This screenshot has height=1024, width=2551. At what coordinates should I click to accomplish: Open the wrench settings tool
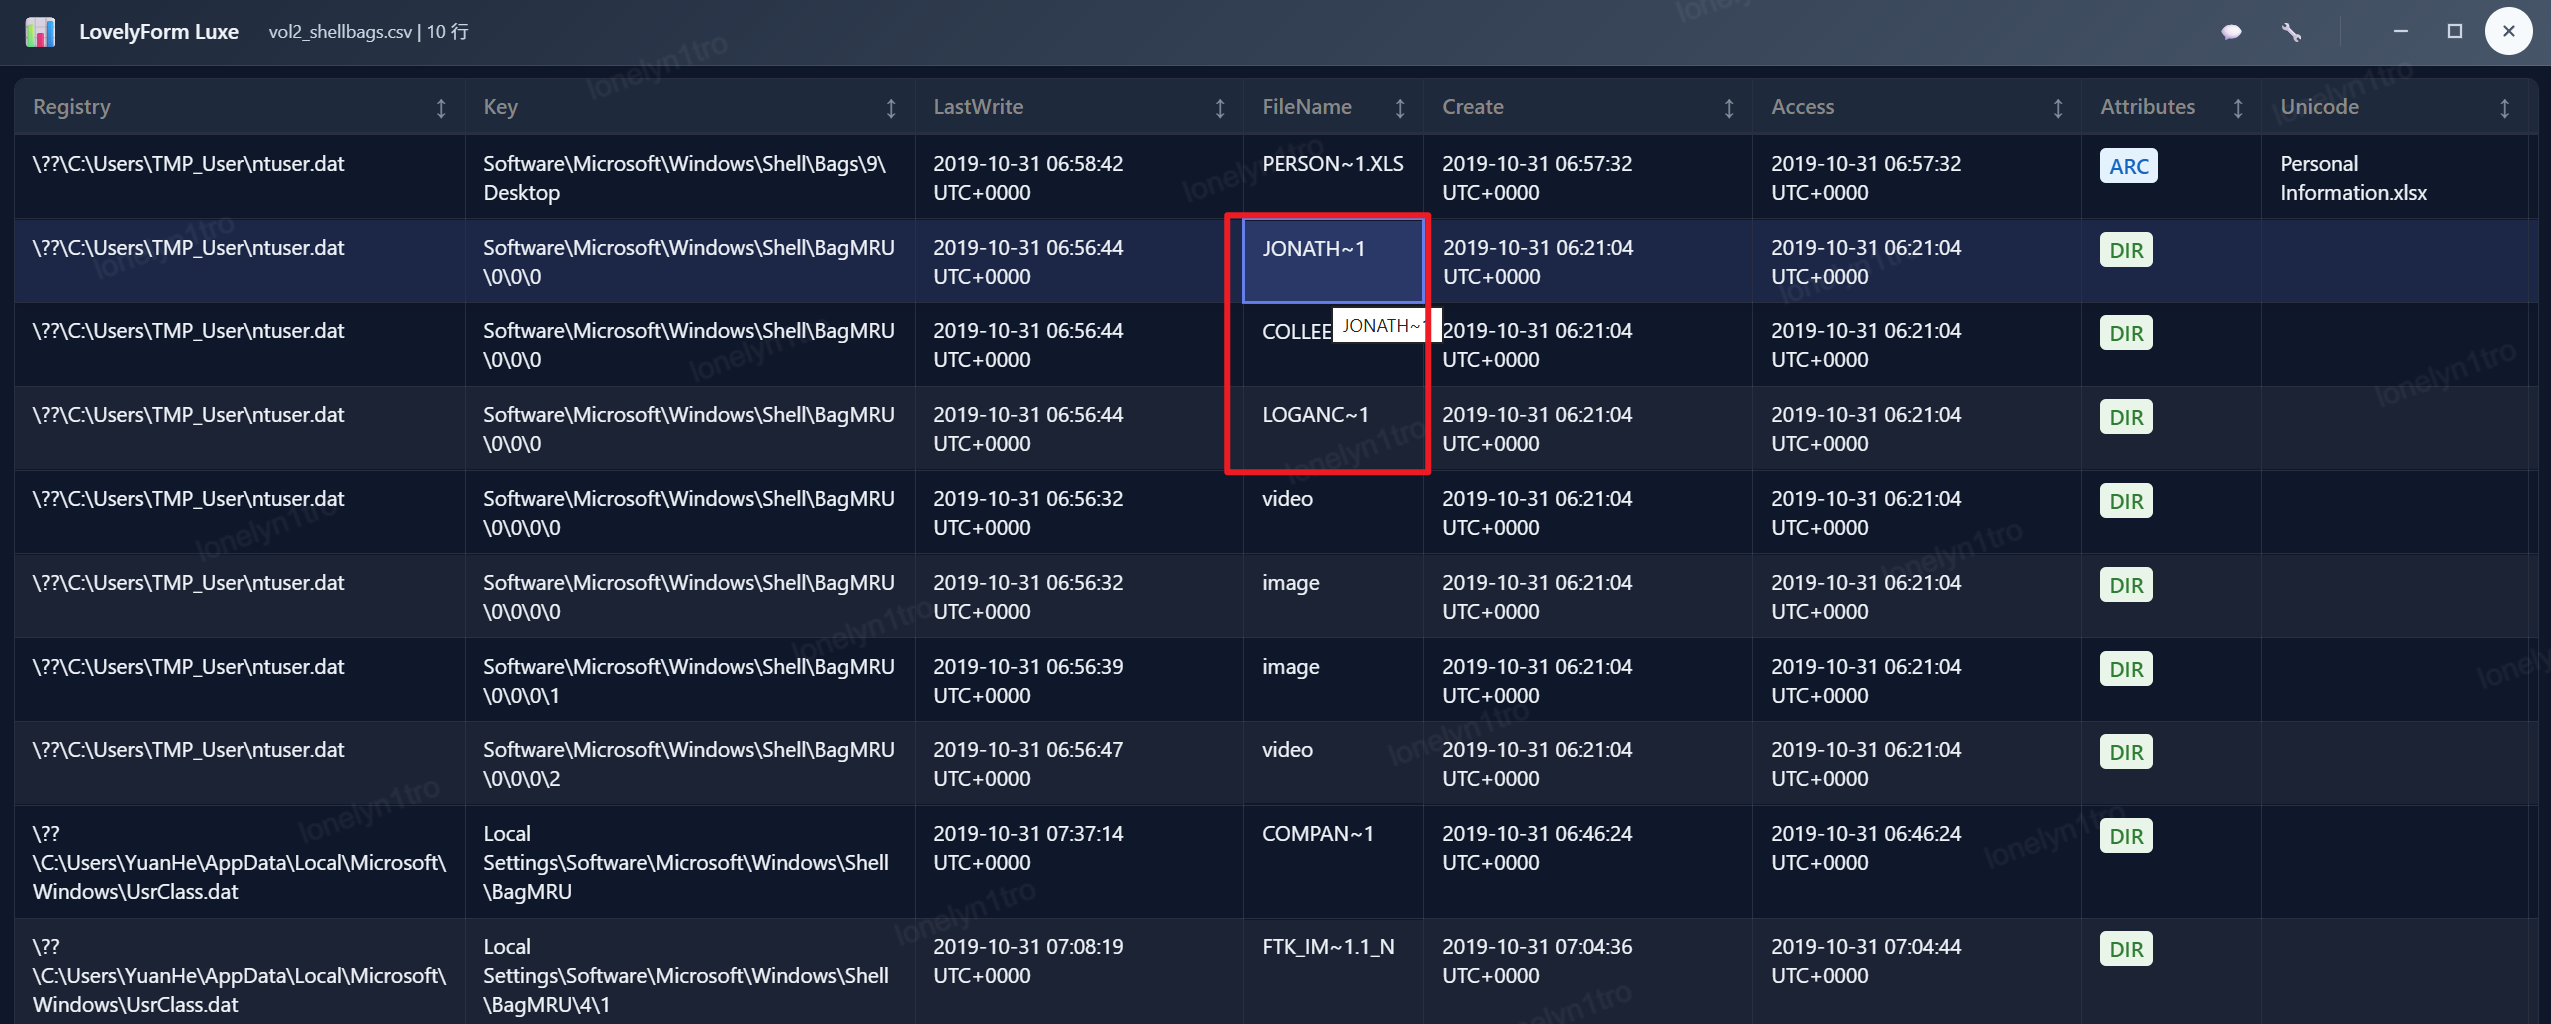click(x=2291, y=32)
